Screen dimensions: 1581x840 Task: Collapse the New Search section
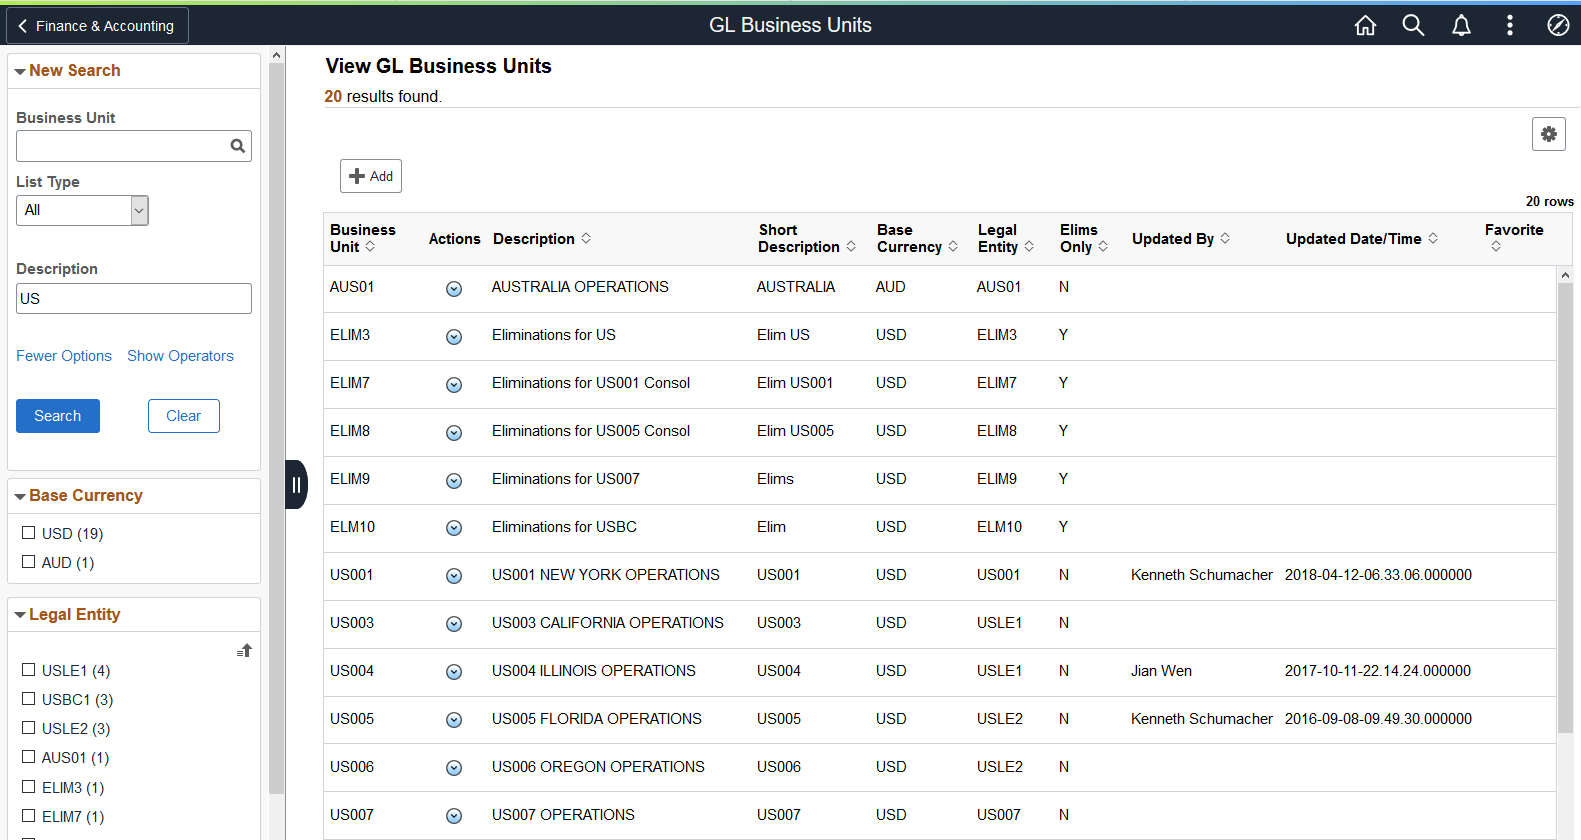click(x=20, y=72)
